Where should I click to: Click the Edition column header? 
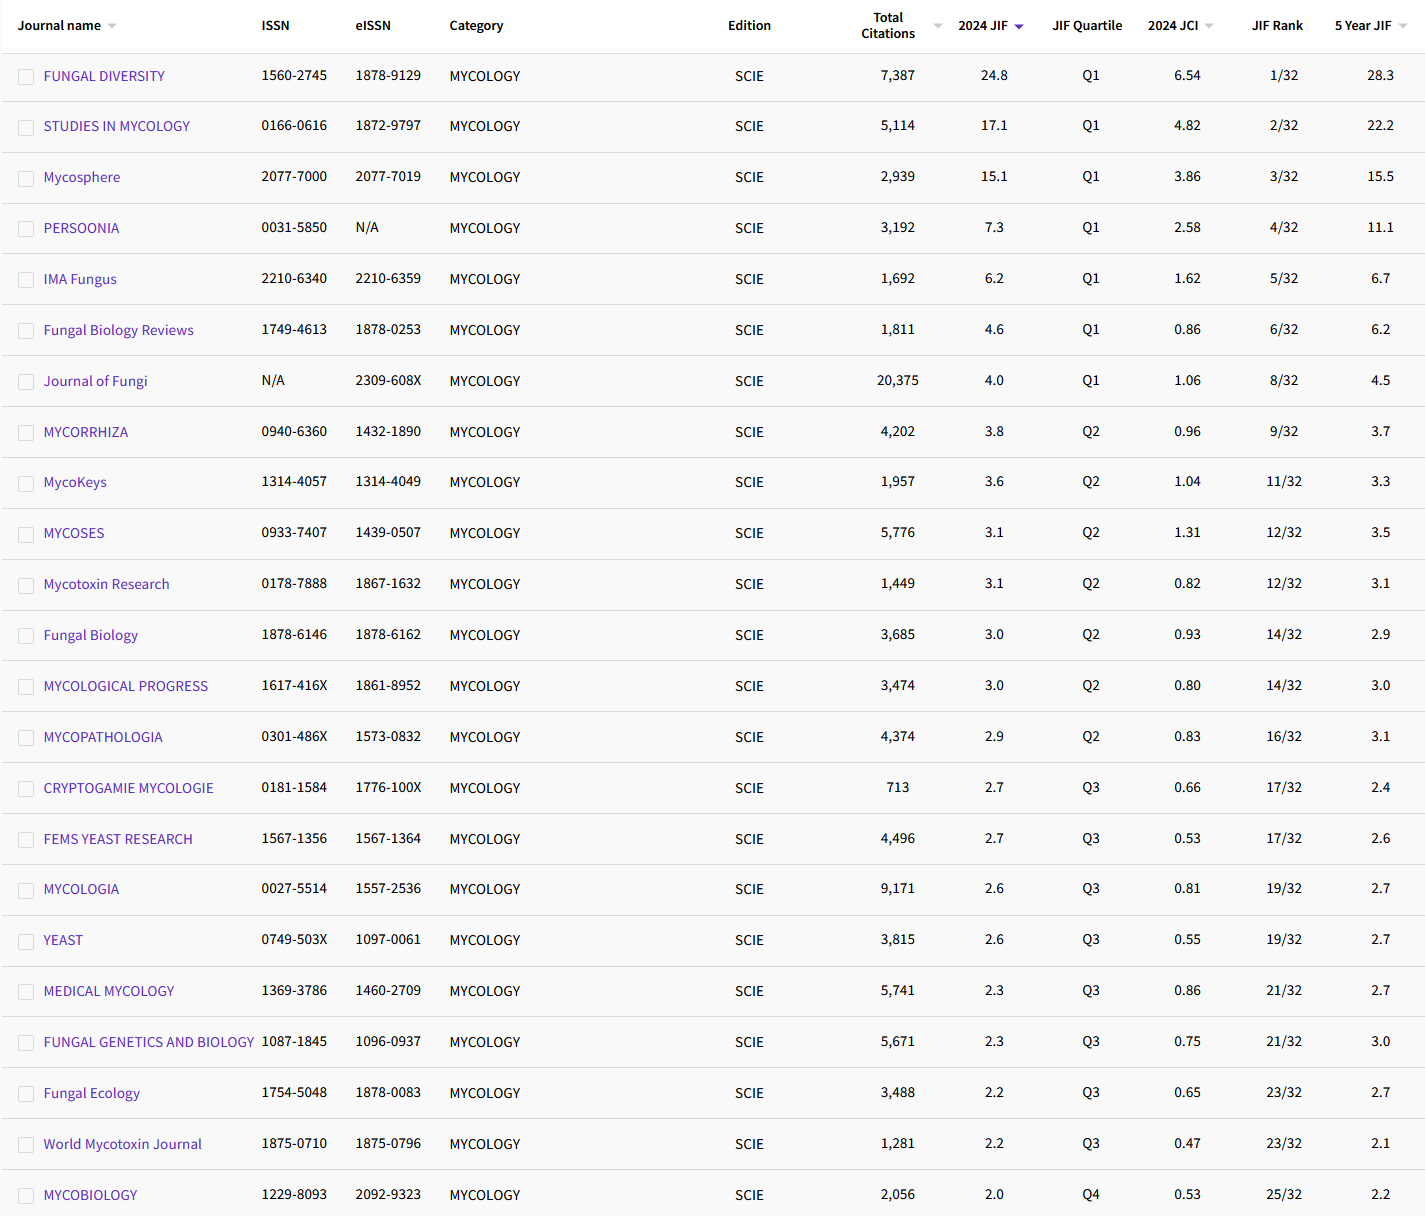(749, 26)
